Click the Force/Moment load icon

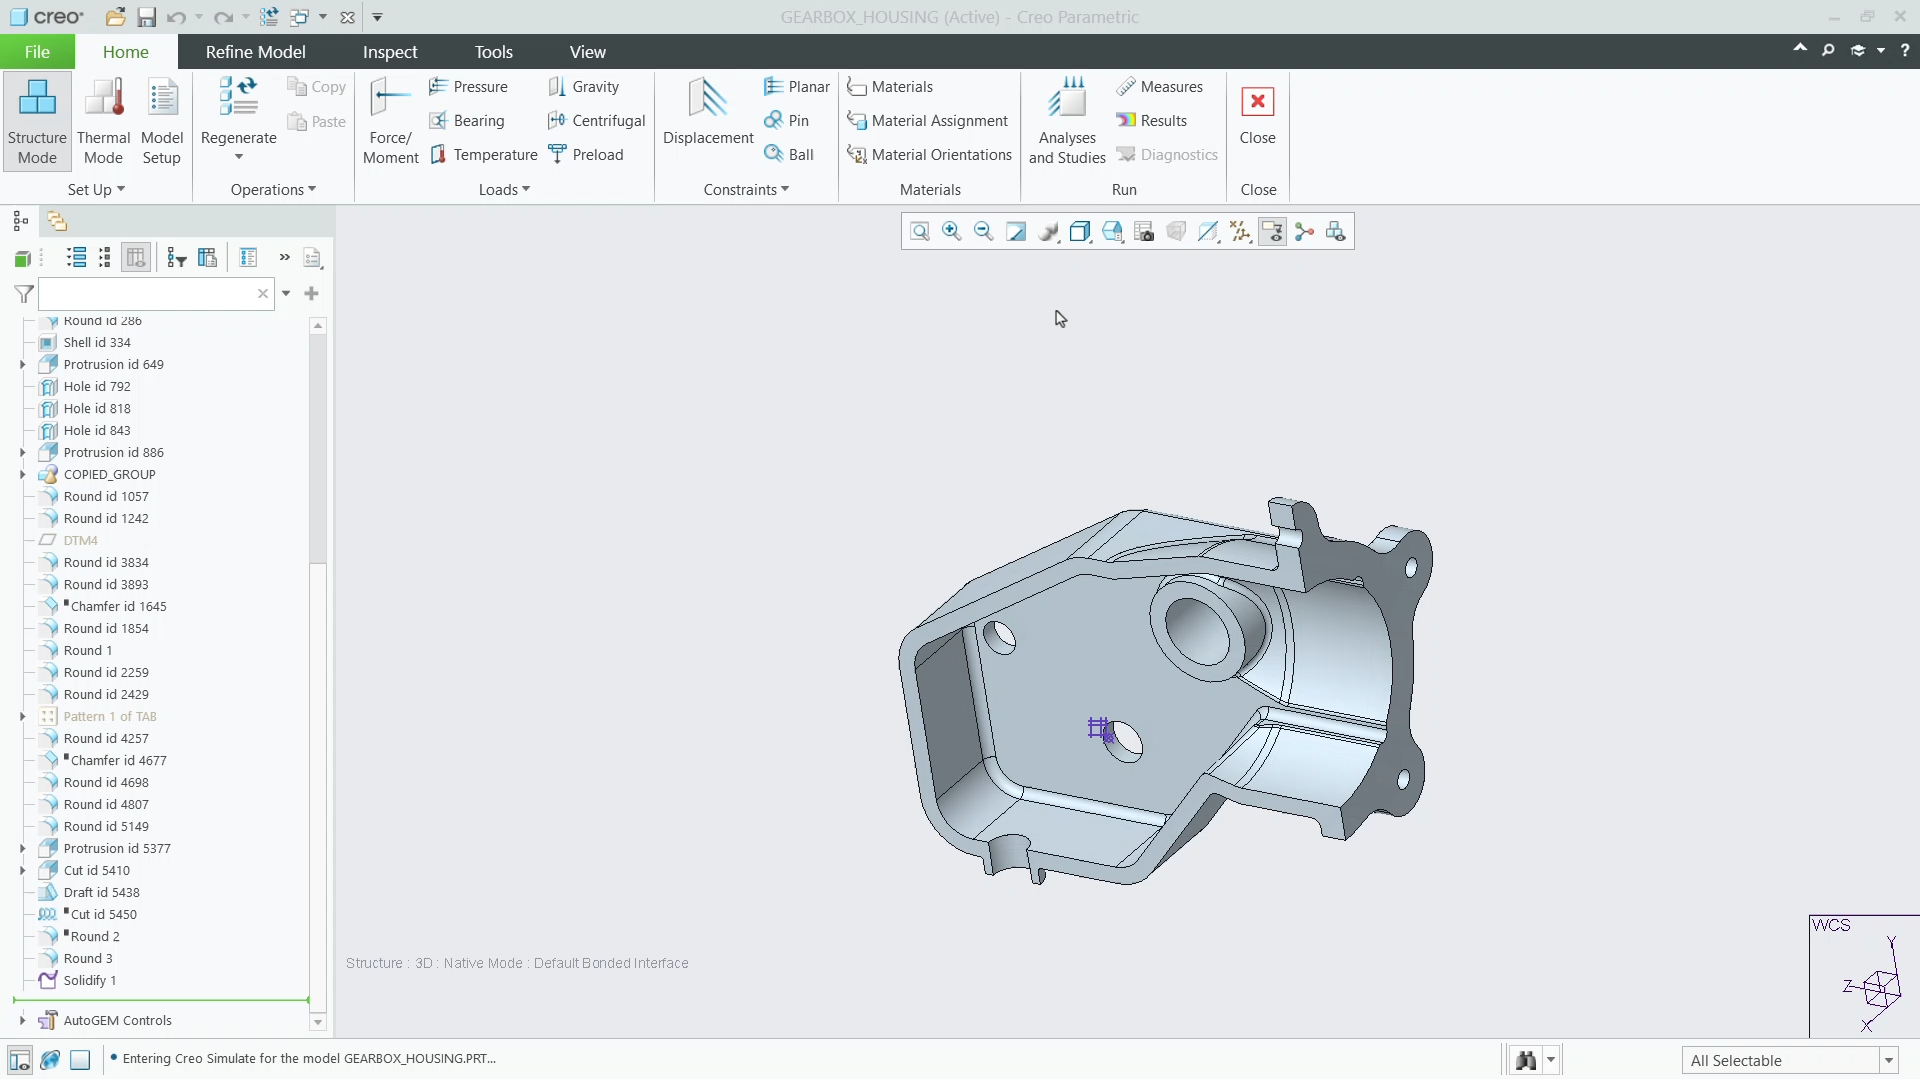[x=390, y=122]
